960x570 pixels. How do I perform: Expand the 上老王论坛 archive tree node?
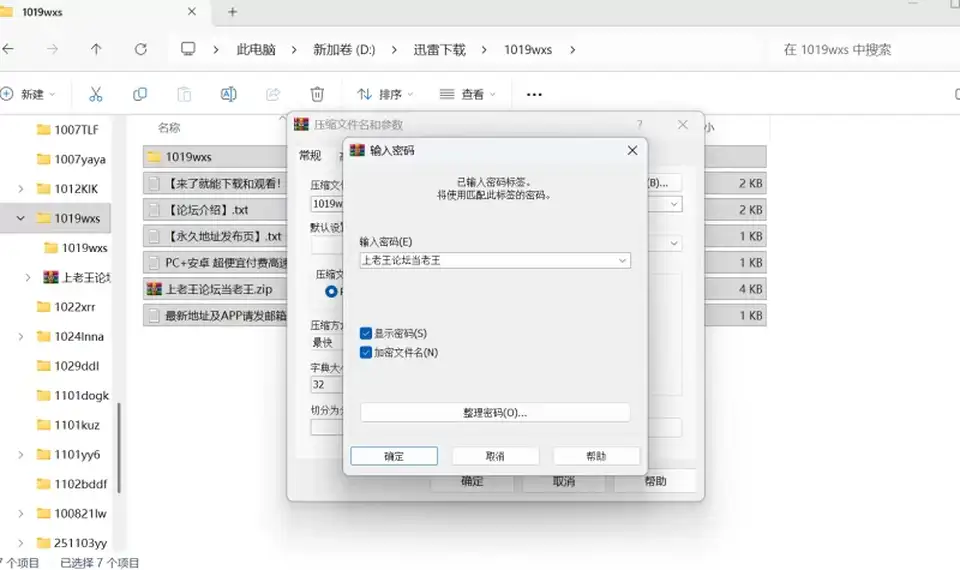coord(28,277)
